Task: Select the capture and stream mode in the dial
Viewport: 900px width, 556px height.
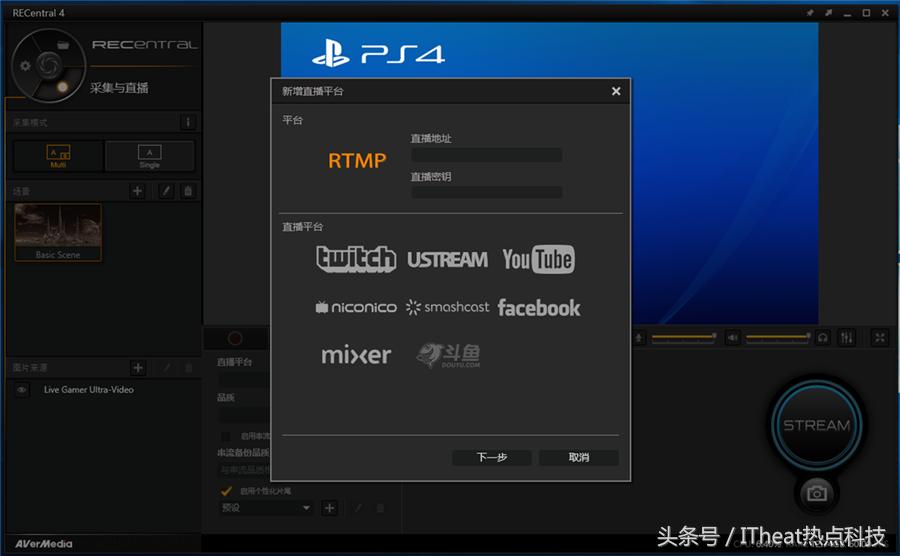Action: (x=62, y=87)
